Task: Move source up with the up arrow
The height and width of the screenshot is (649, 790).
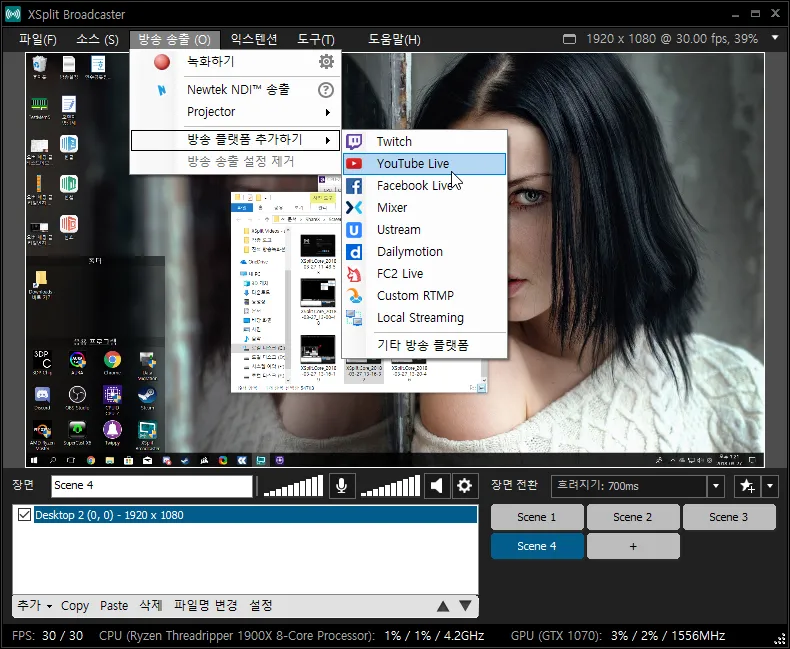Action: (443, 606)
